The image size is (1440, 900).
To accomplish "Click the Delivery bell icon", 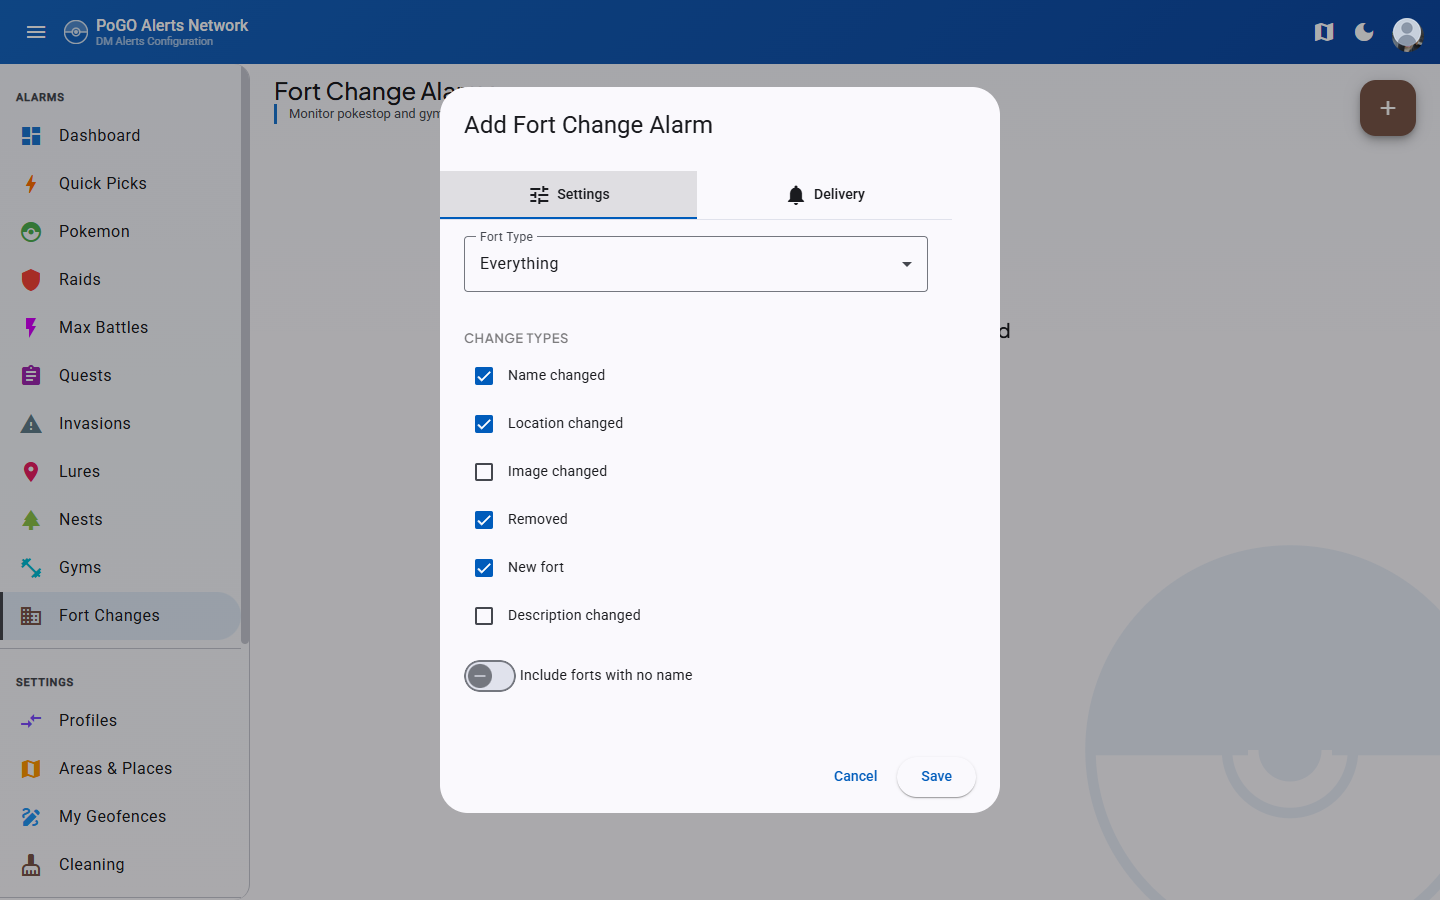I will (x=796, y=195).
